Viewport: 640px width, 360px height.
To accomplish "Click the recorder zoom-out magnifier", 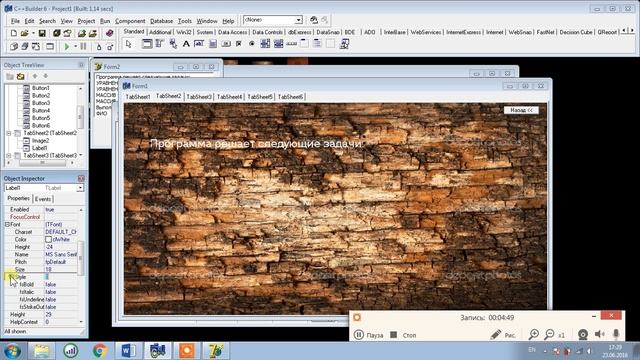I will 549,335.
